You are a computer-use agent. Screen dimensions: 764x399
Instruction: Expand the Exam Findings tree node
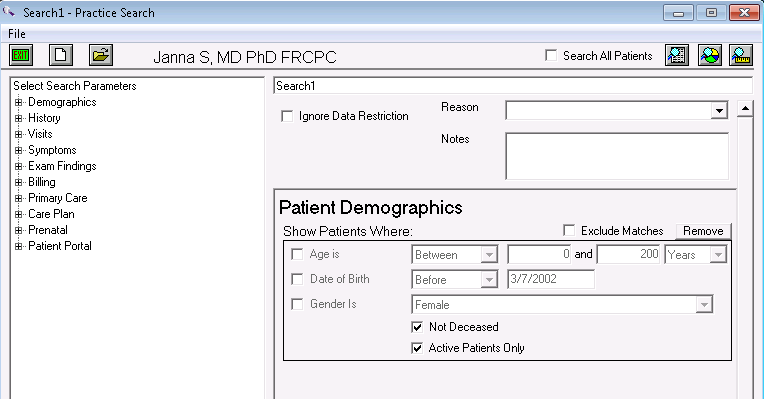coord(19,166)
